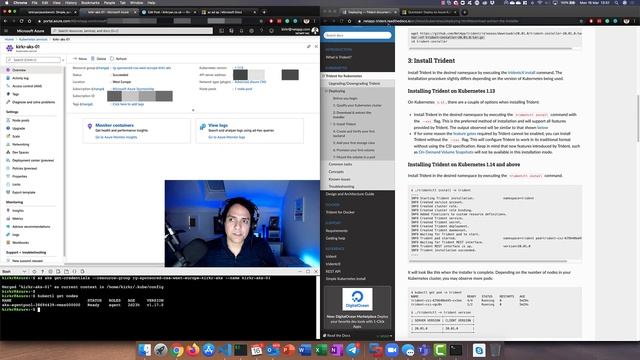Screen dimensions: 640x360
Task: Click Refresh button in AKS toolbar
Action: tap(118, 59)
